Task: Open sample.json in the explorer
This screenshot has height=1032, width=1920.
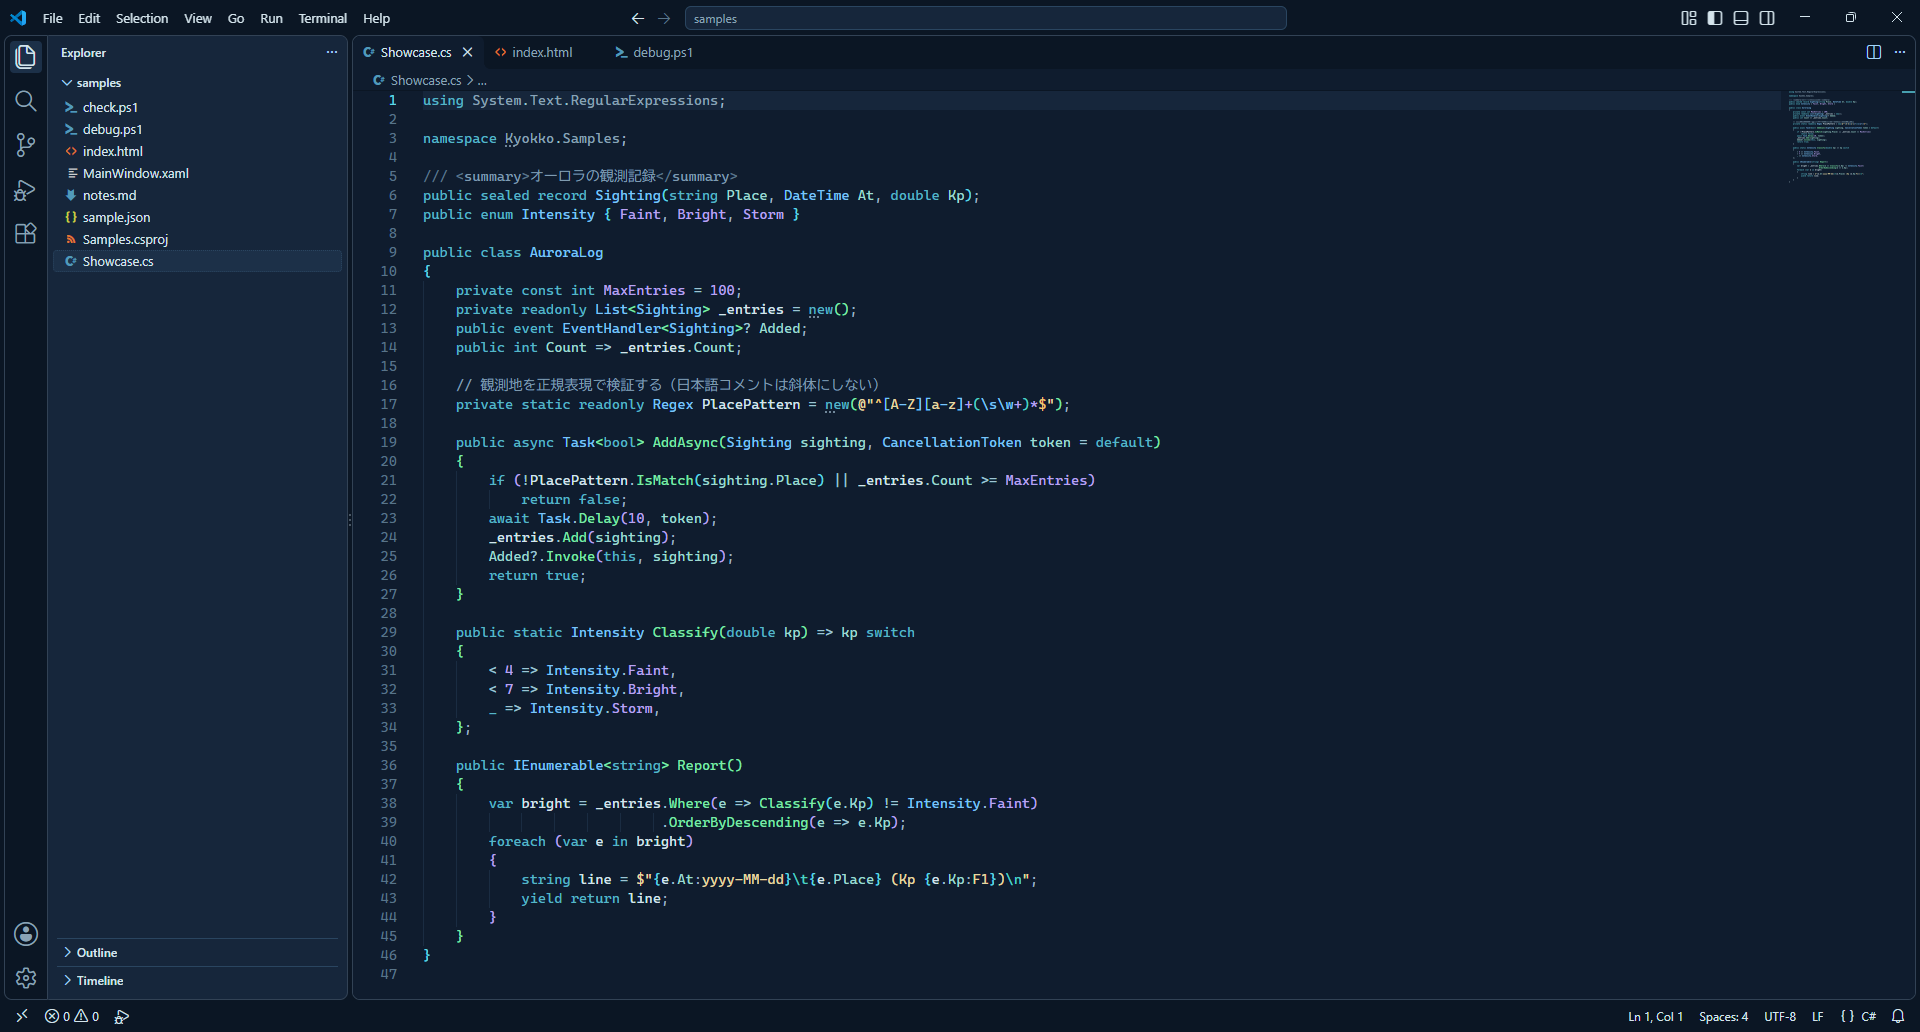Action: click(197, 217)
